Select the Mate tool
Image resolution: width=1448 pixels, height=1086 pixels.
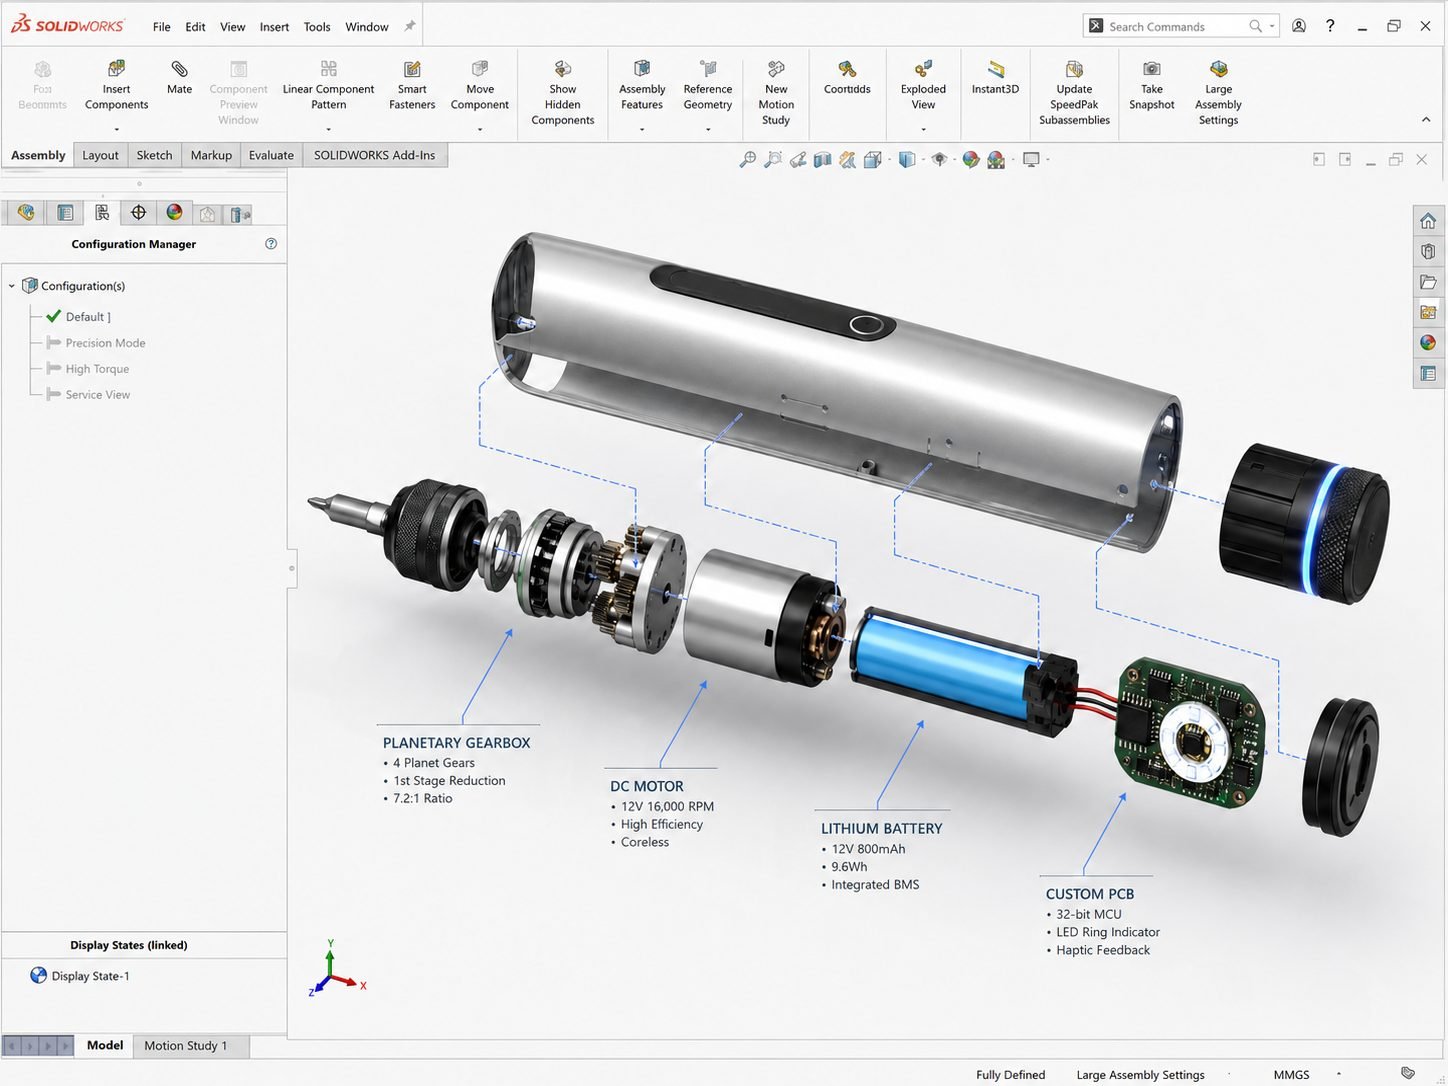click(x=179, y=78)
